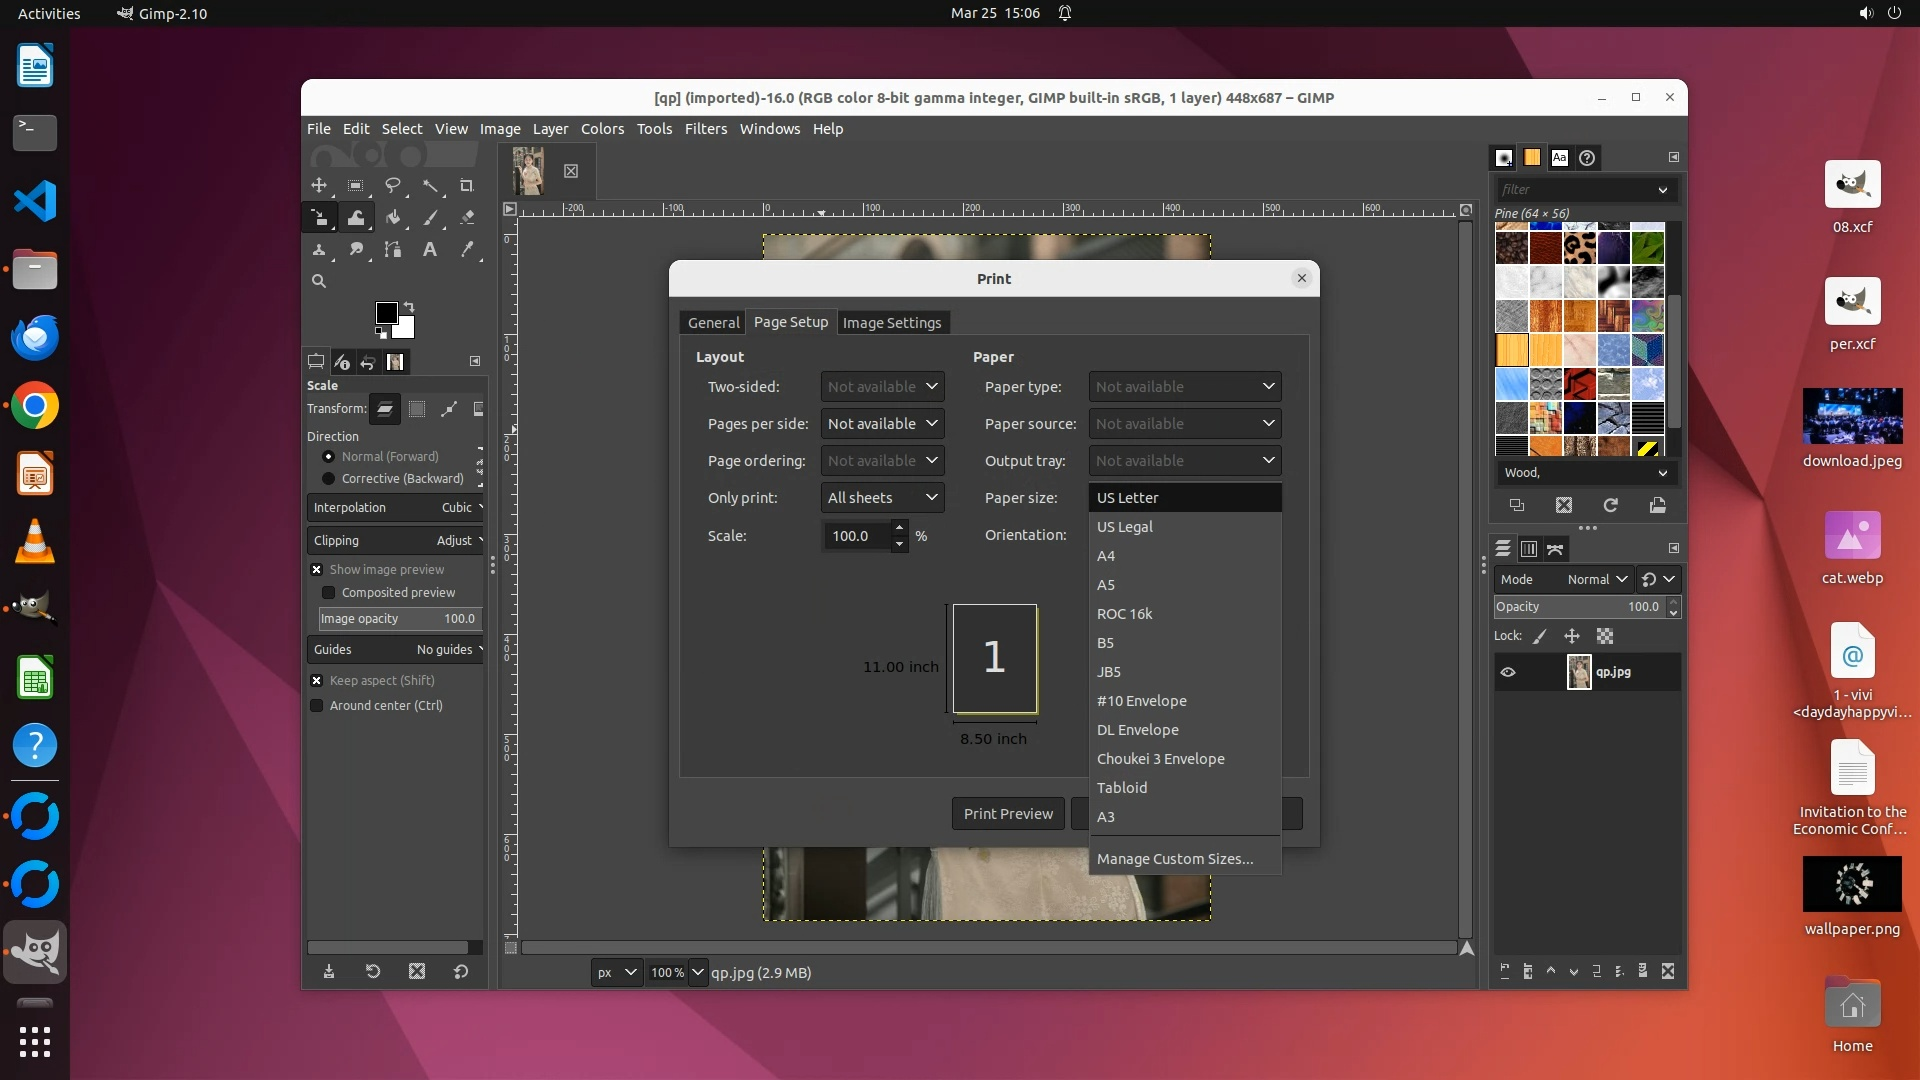Expand the Only print All sheets dropdown
The height and width of the screenshot is (1080, 1920).
(882, 498)
